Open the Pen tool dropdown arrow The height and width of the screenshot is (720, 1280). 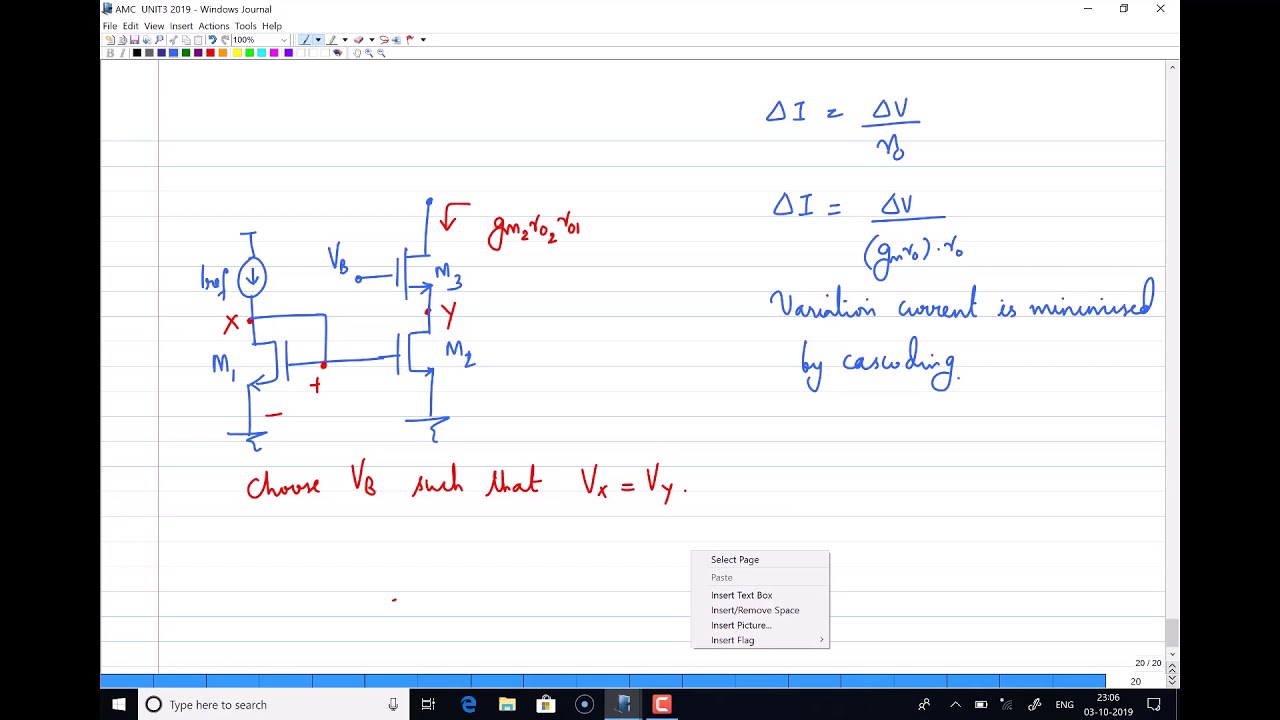click(318, 40)
